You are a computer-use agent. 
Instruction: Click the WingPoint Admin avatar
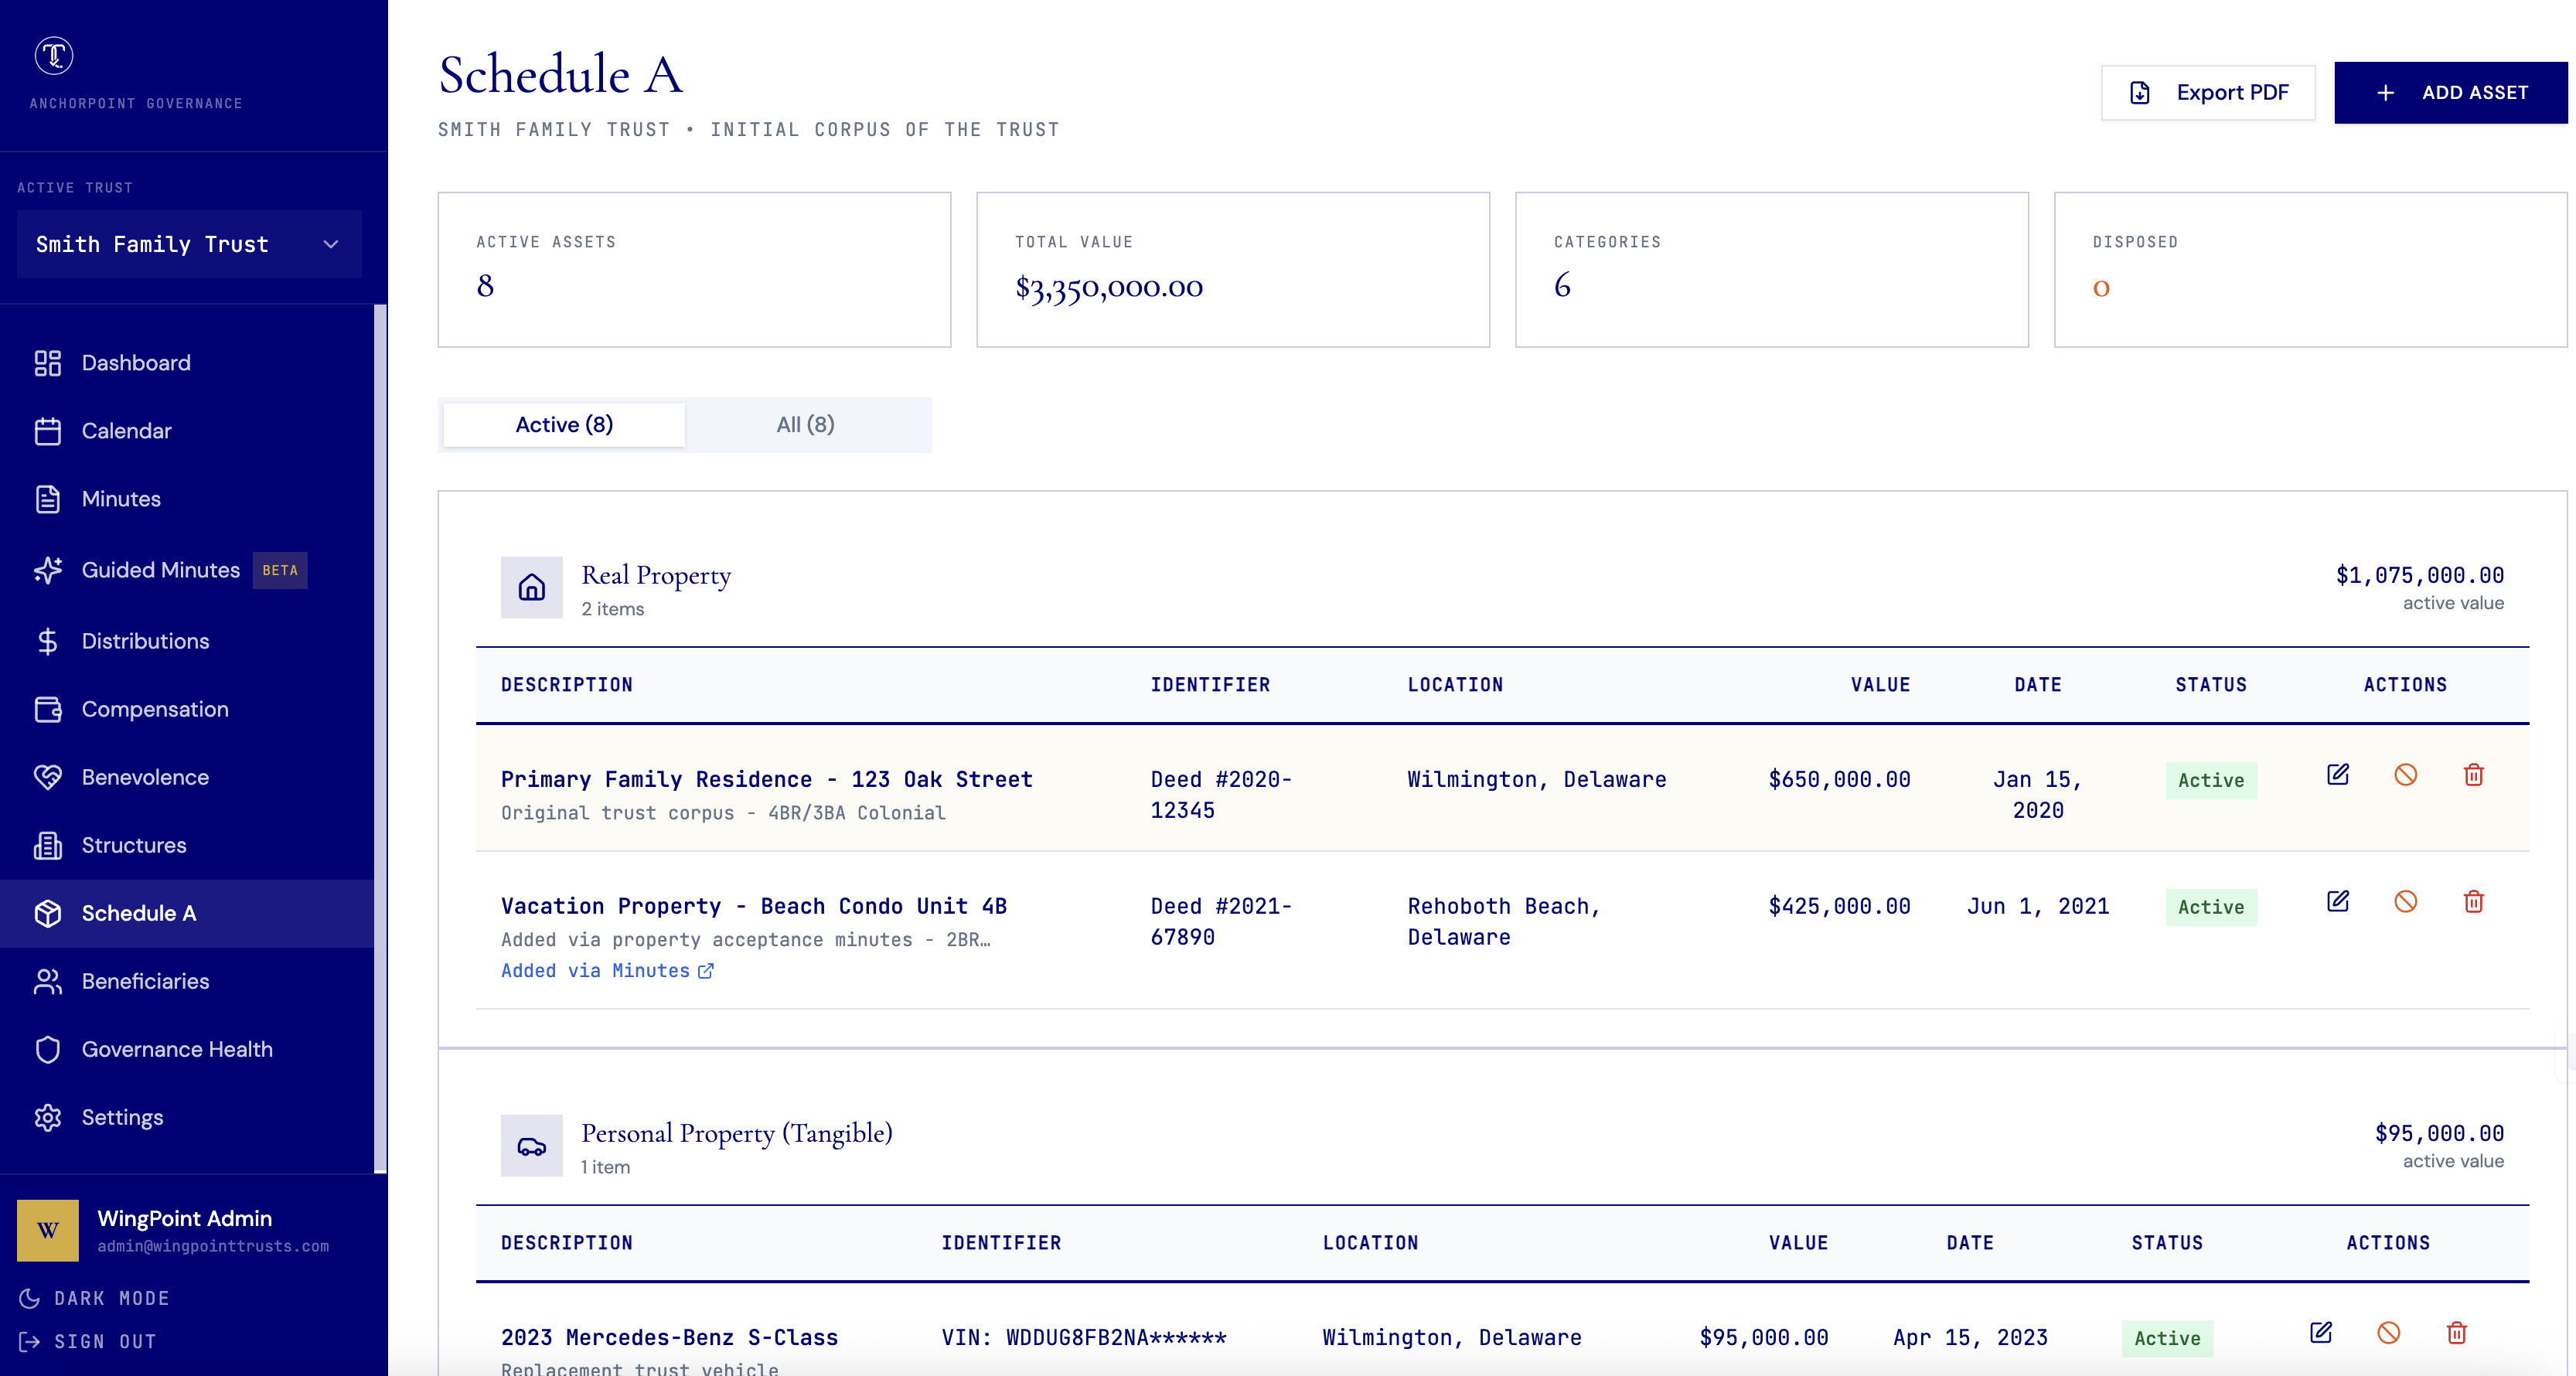click(48, 1230)
